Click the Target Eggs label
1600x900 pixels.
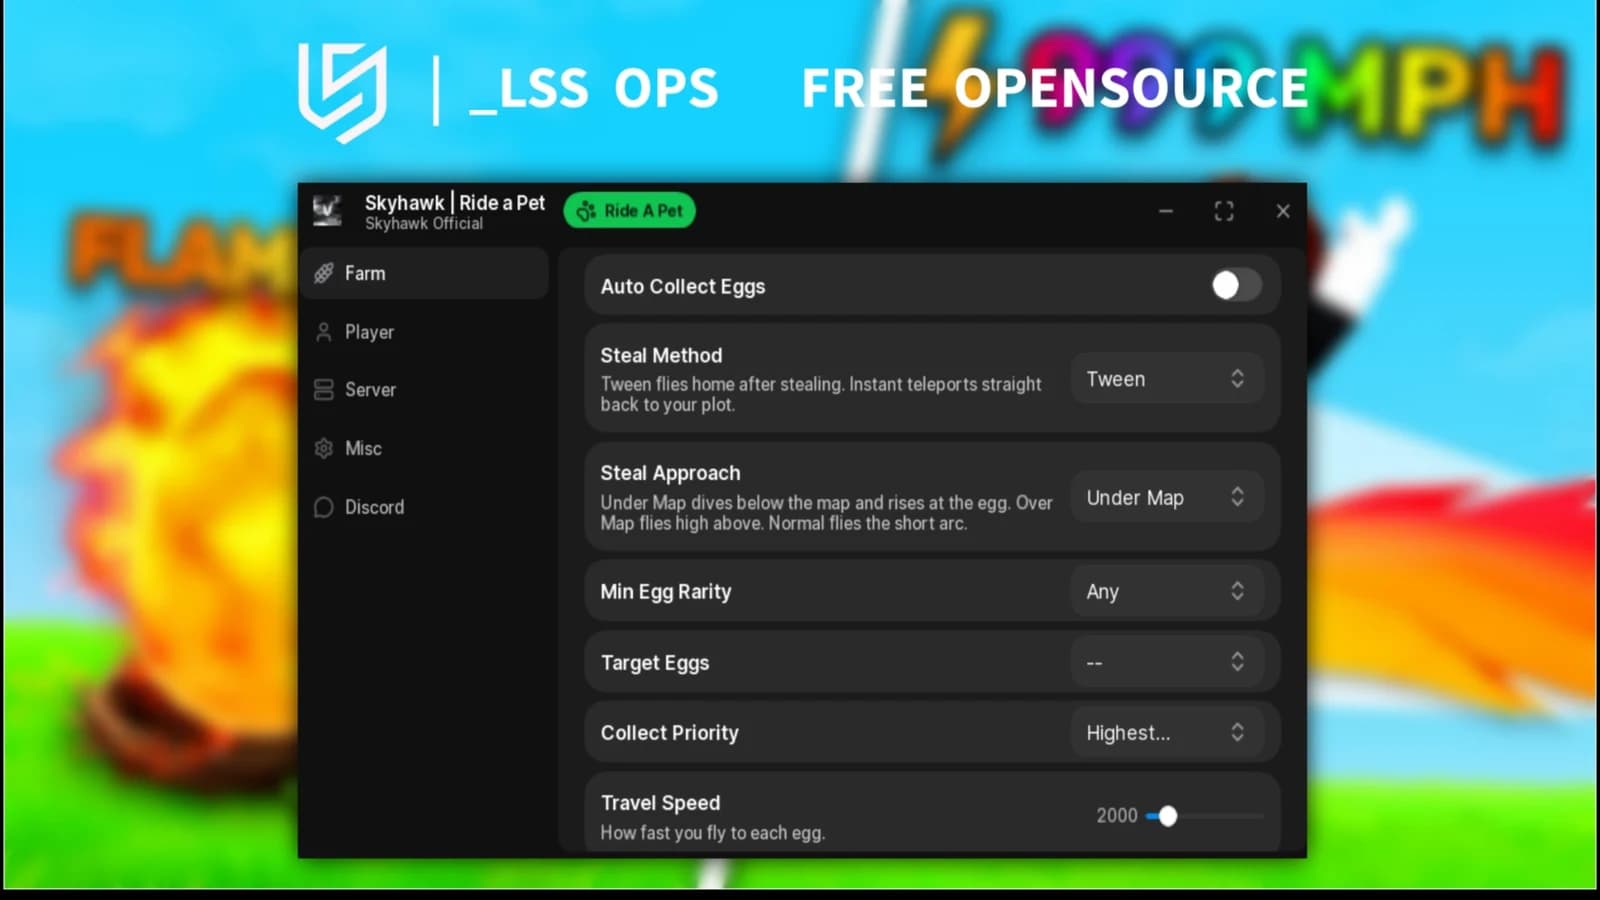coord(655,662)
